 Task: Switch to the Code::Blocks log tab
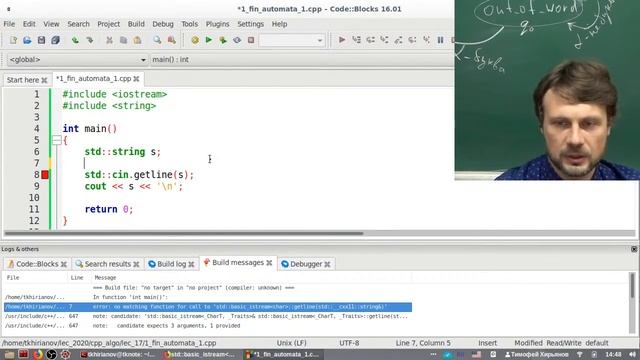(x=37, y=264)
